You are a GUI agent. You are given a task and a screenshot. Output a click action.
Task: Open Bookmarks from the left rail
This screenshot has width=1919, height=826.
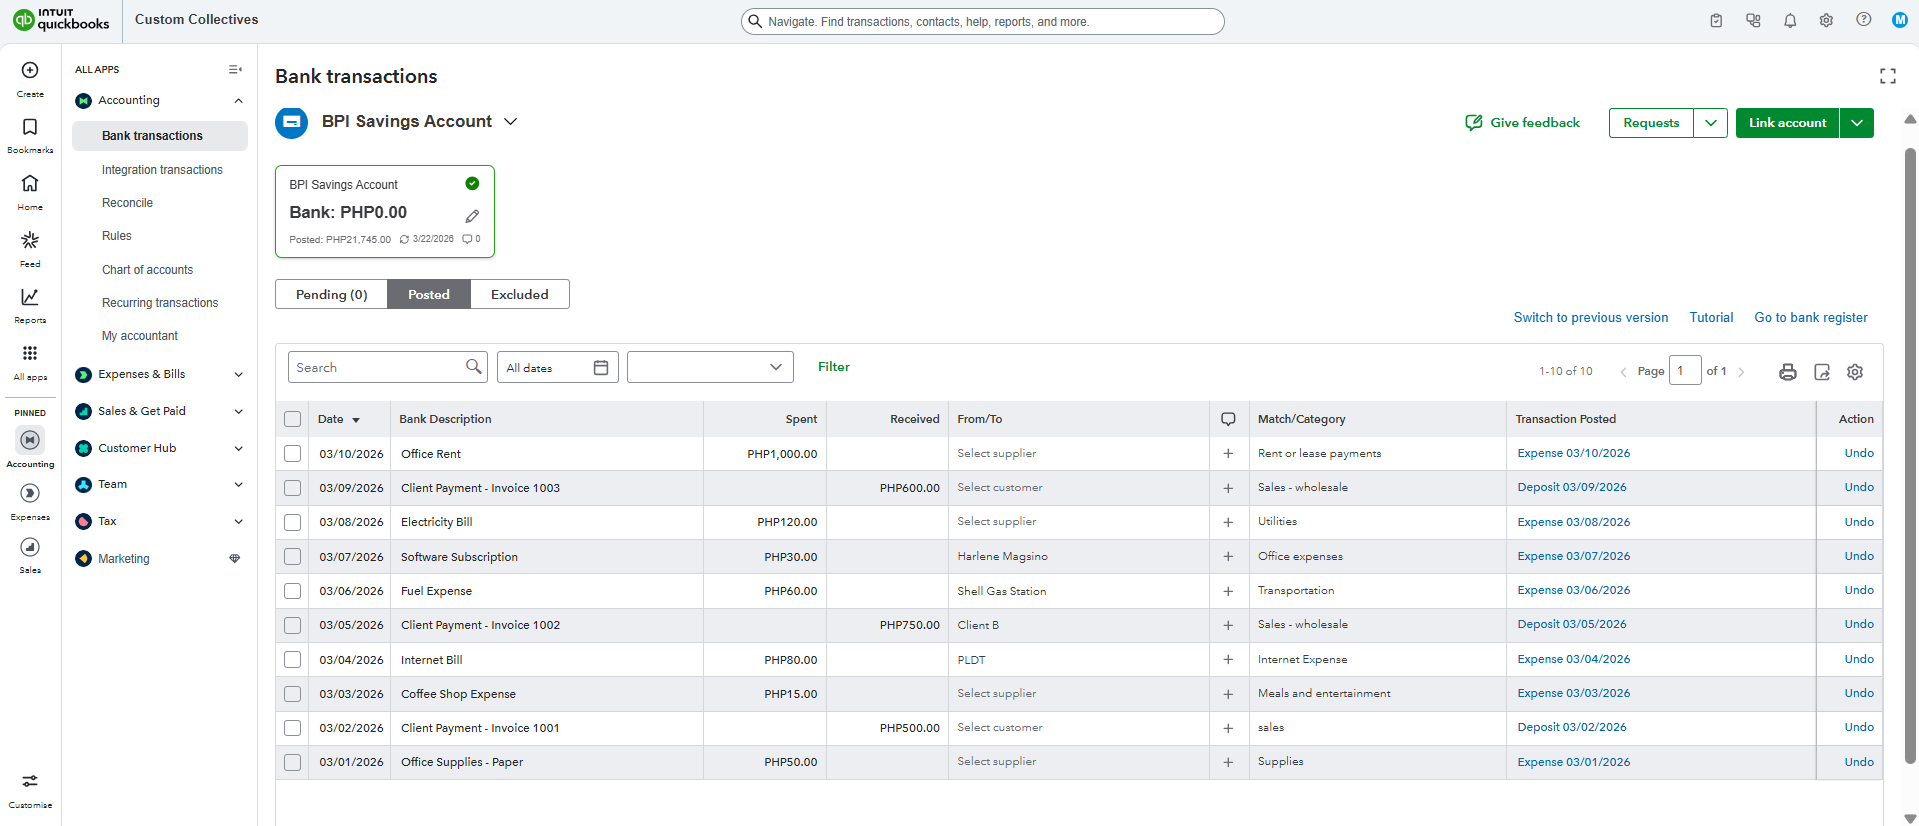tap(30, 127)
